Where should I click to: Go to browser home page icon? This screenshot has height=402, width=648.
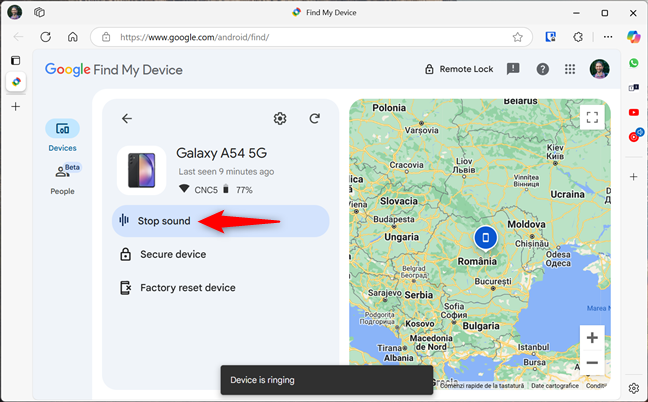pos(73,37)
